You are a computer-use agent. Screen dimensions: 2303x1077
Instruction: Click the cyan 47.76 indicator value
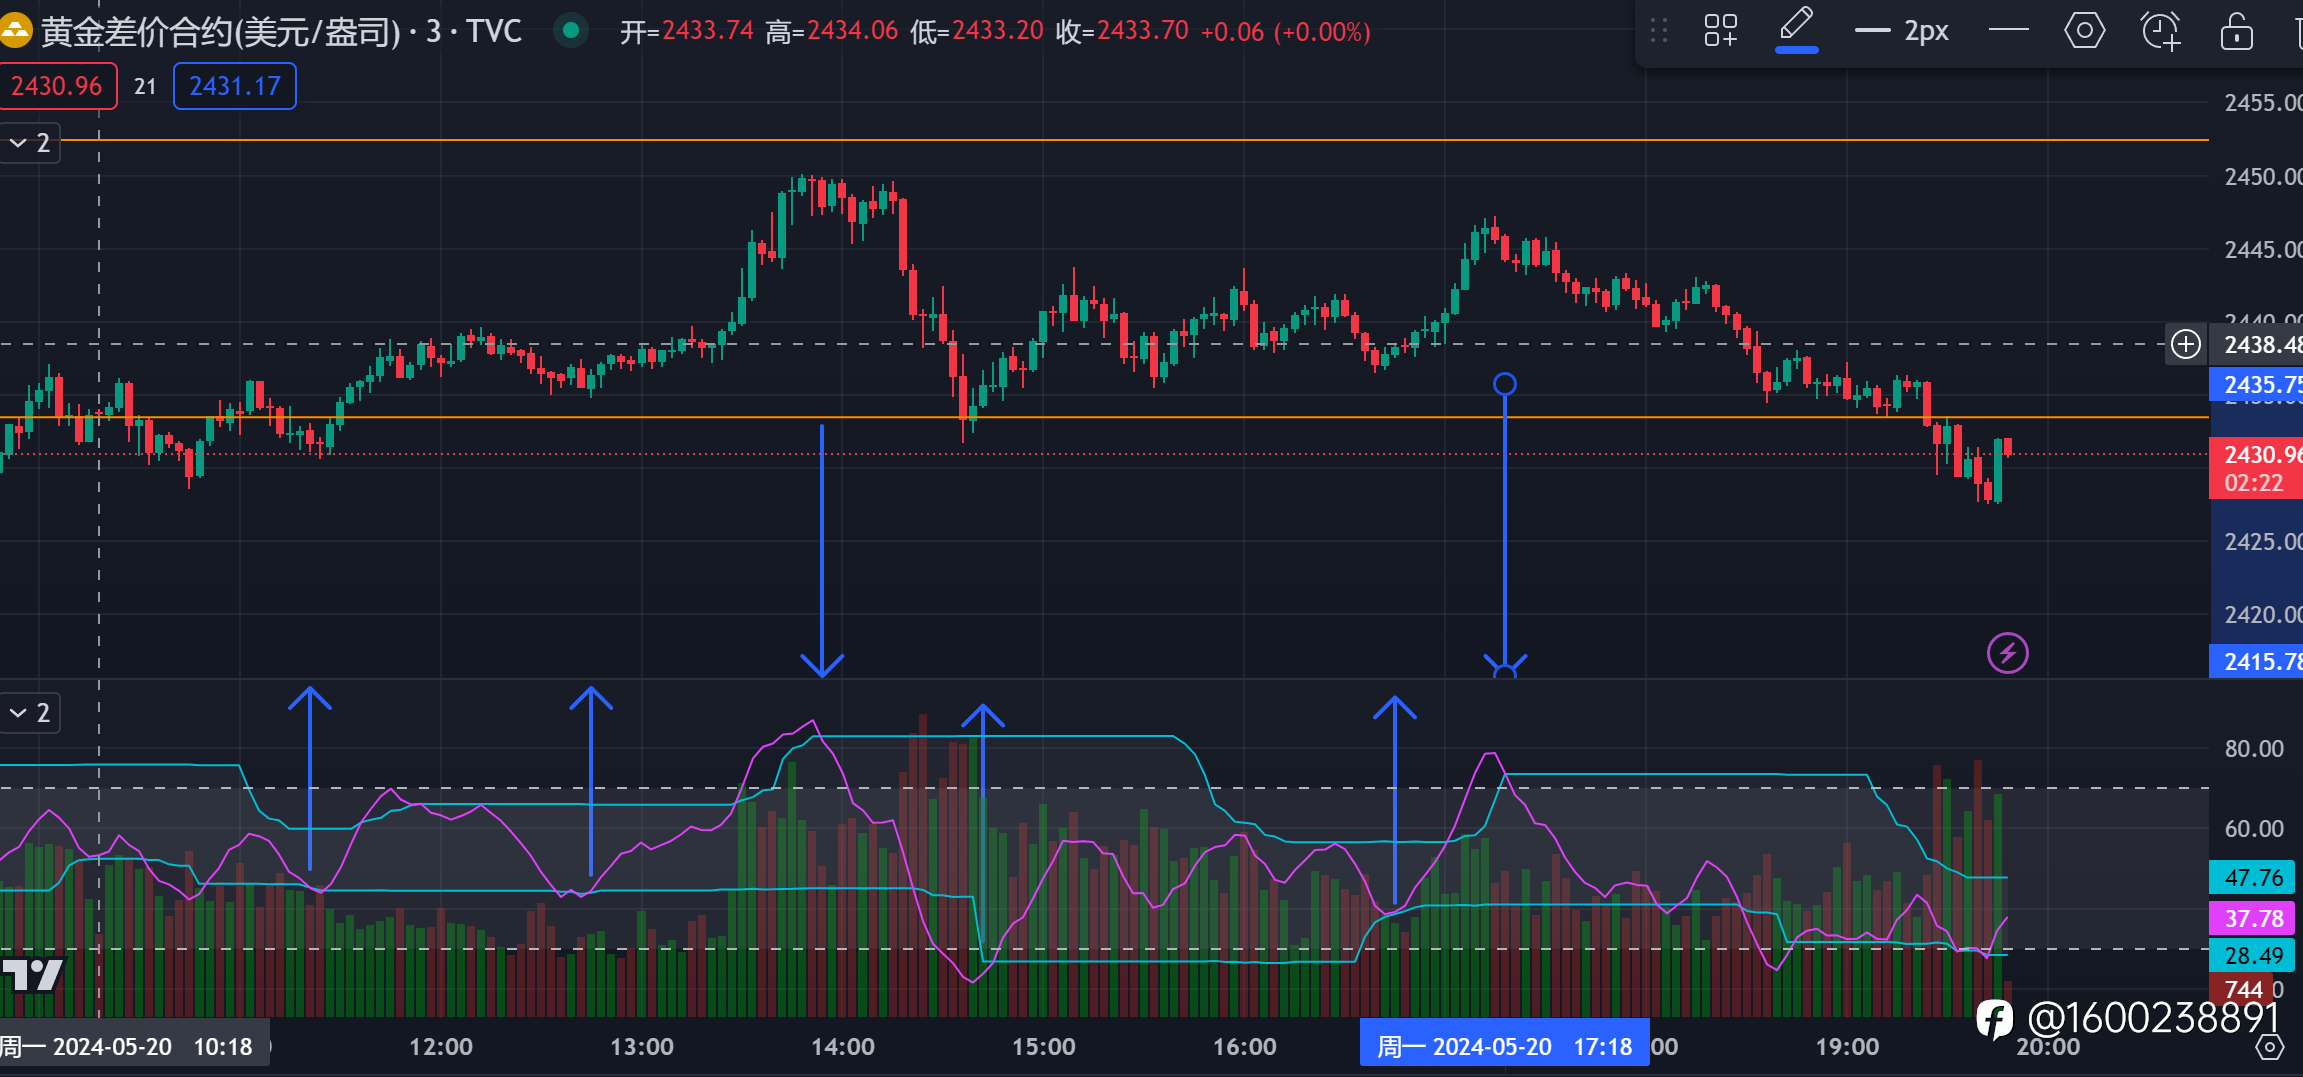(x=2253, y=878)
